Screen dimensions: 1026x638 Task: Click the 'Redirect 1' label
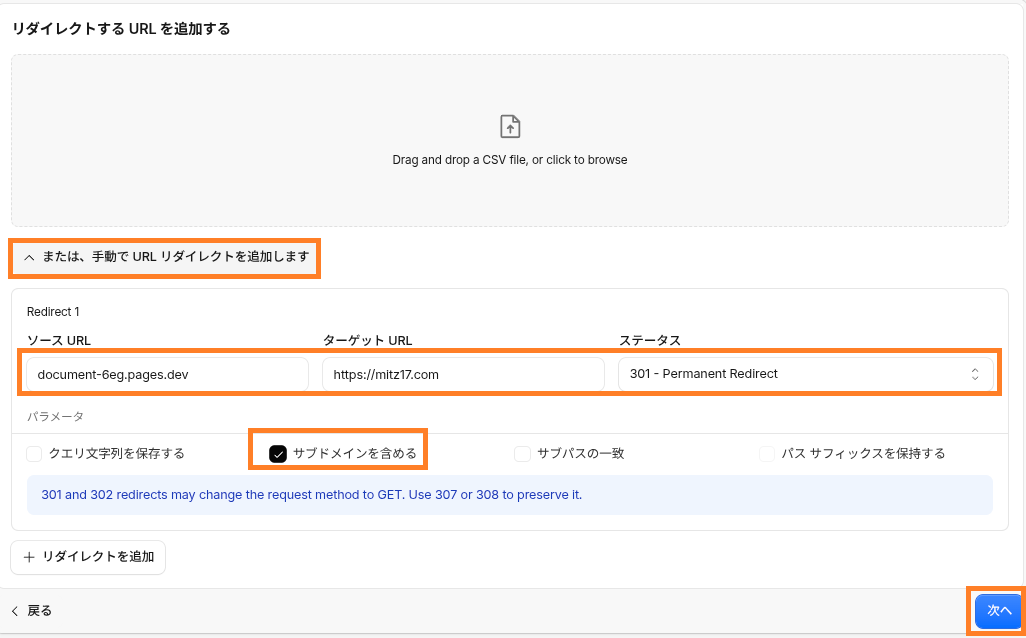click(53, 311)
